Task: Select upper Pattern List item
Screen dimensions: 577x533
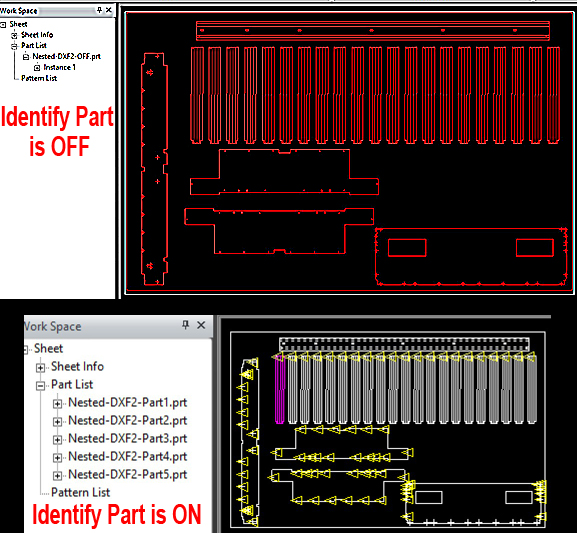Action: (39, 78)
